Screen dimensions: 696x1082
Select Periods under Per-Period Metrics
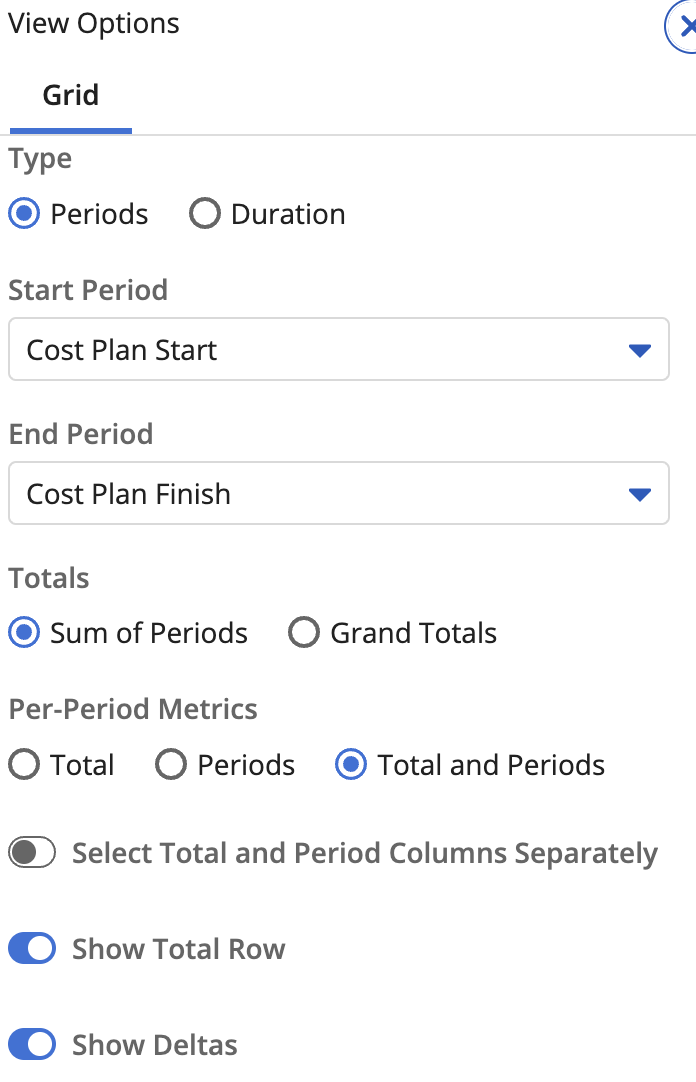[x=171, y=765]
